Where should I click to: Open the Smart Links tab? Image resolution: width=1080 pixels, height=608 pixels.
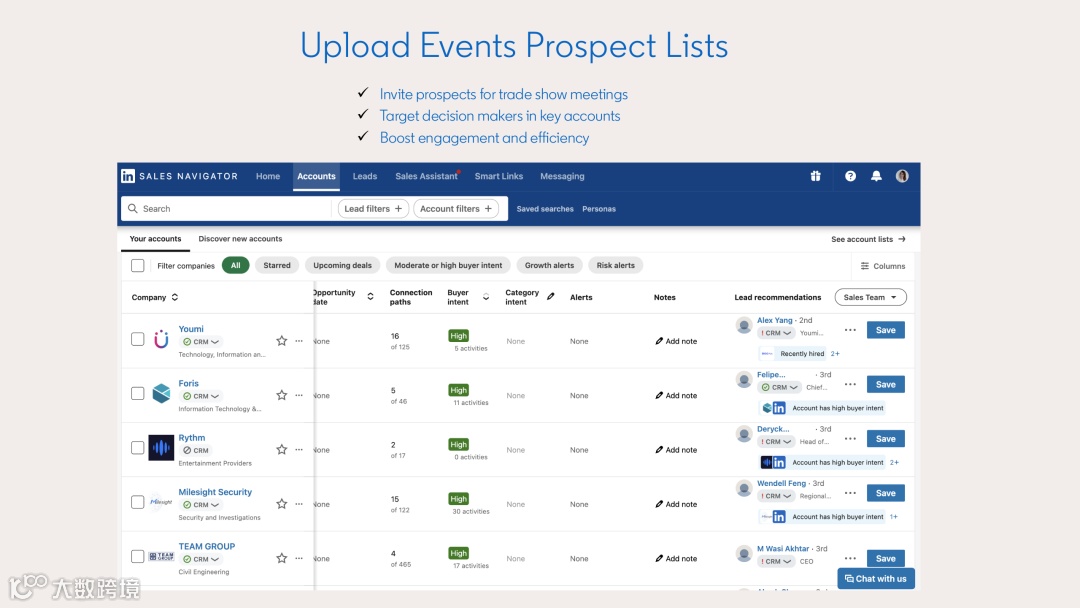coord(499,176)
